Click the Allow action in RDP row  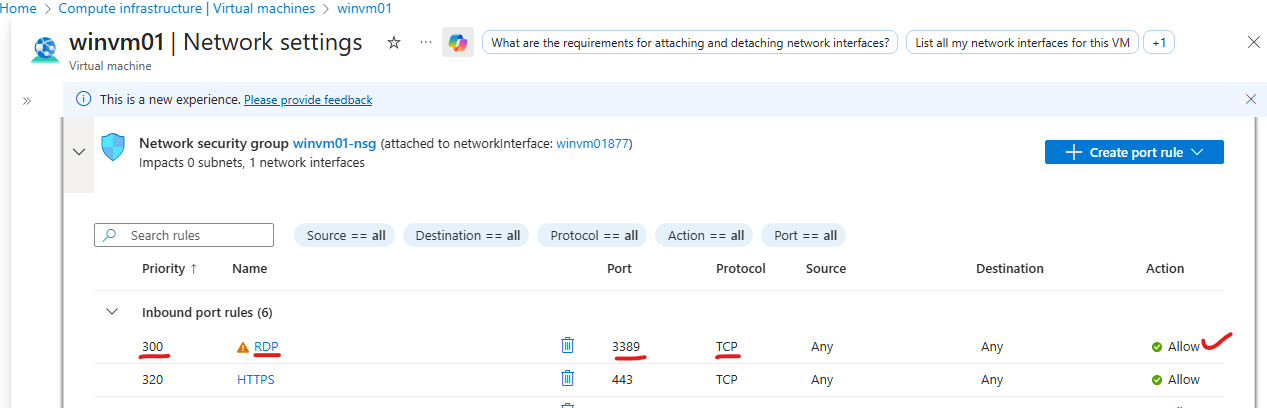pyautogui.click(x=1176, y=346)
